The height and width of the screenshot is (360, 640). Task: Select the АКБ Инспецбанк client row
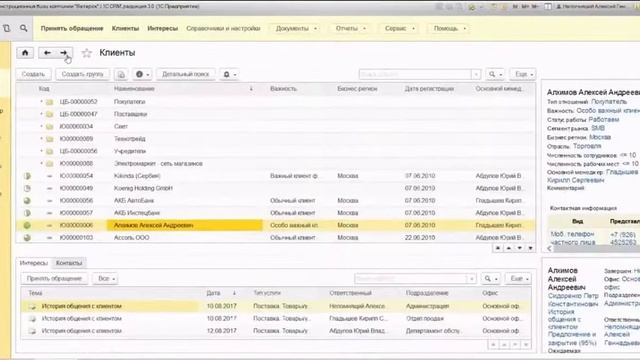276,213
